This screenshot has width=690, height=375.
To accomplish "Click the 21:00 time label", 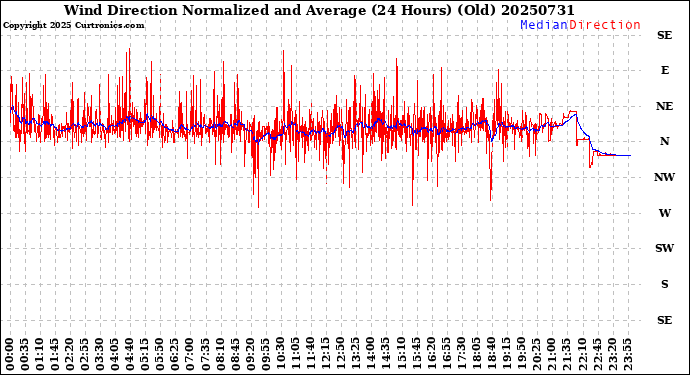I will [x=552, y=354].
